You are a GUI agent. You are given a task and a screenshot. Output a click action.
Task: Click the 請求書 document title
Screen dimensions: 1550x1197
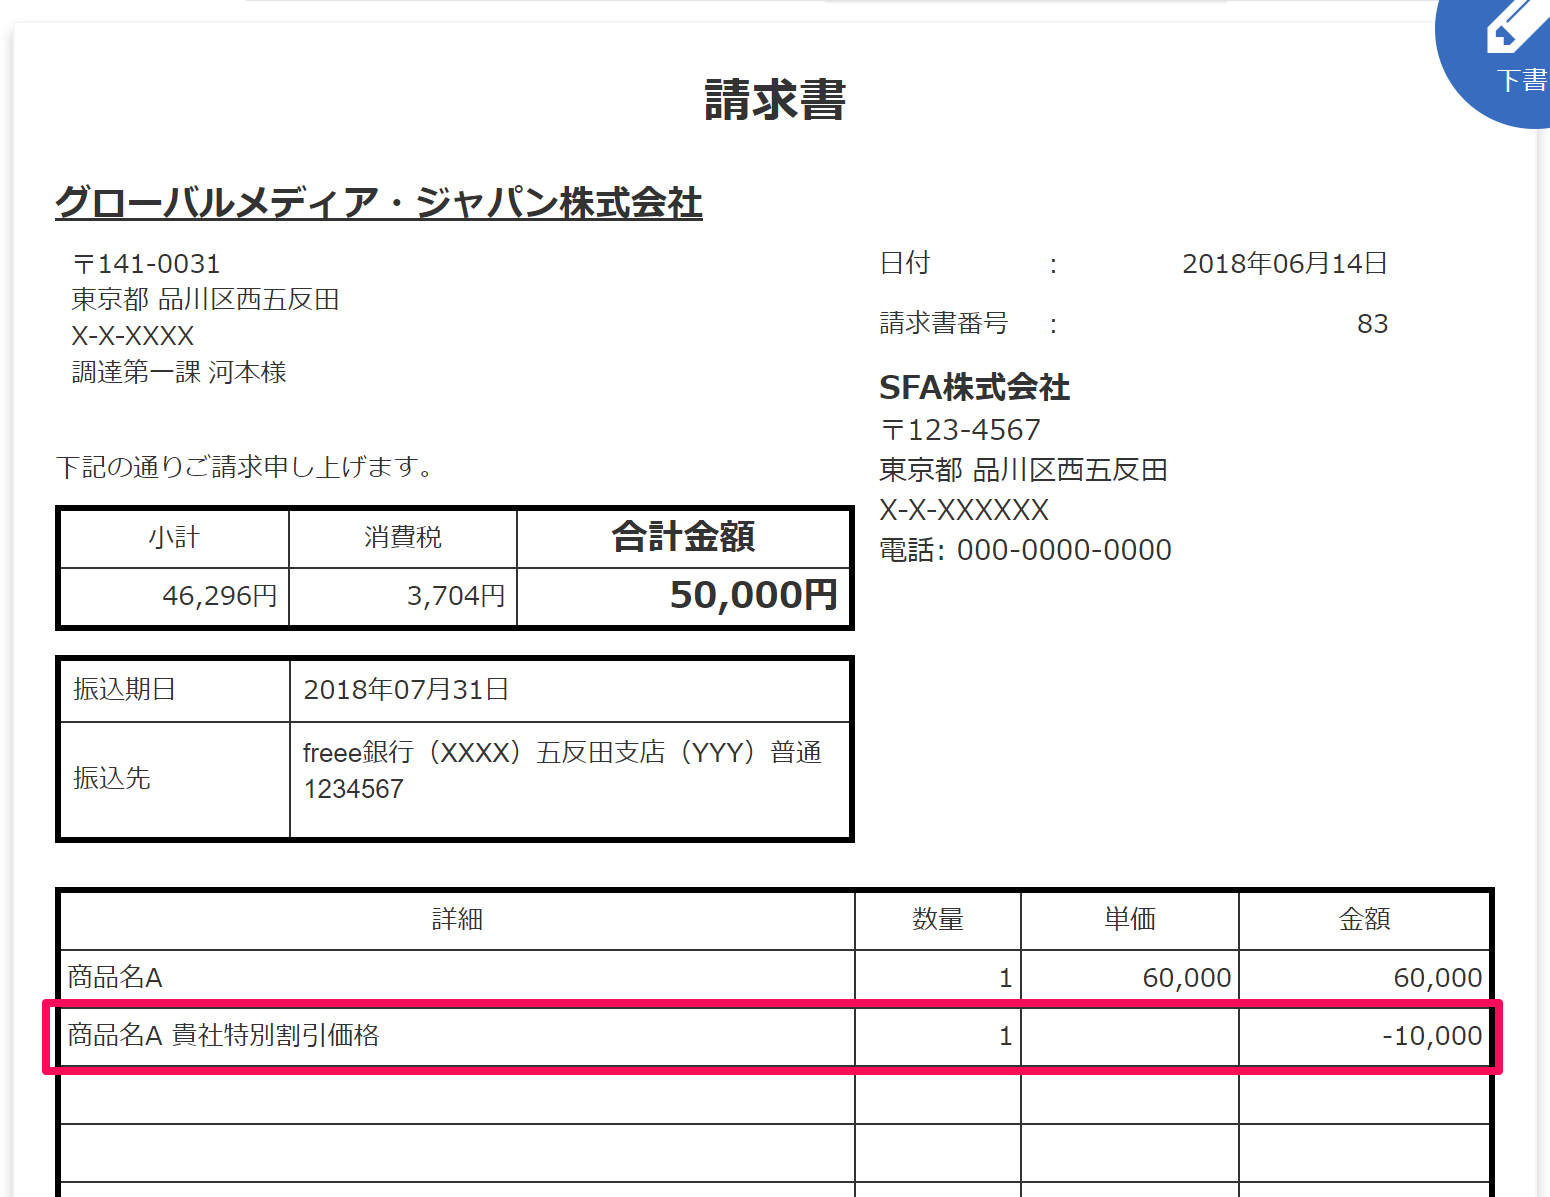tap(775, 100)
